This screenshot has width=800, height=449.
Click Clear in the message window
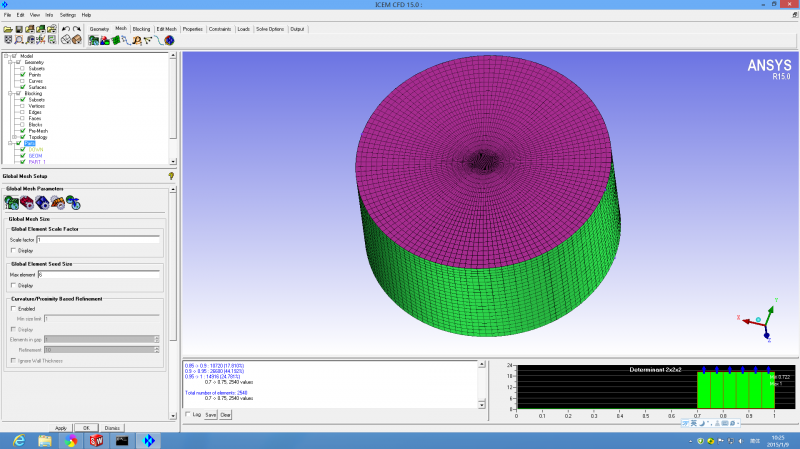coord(225,414)
